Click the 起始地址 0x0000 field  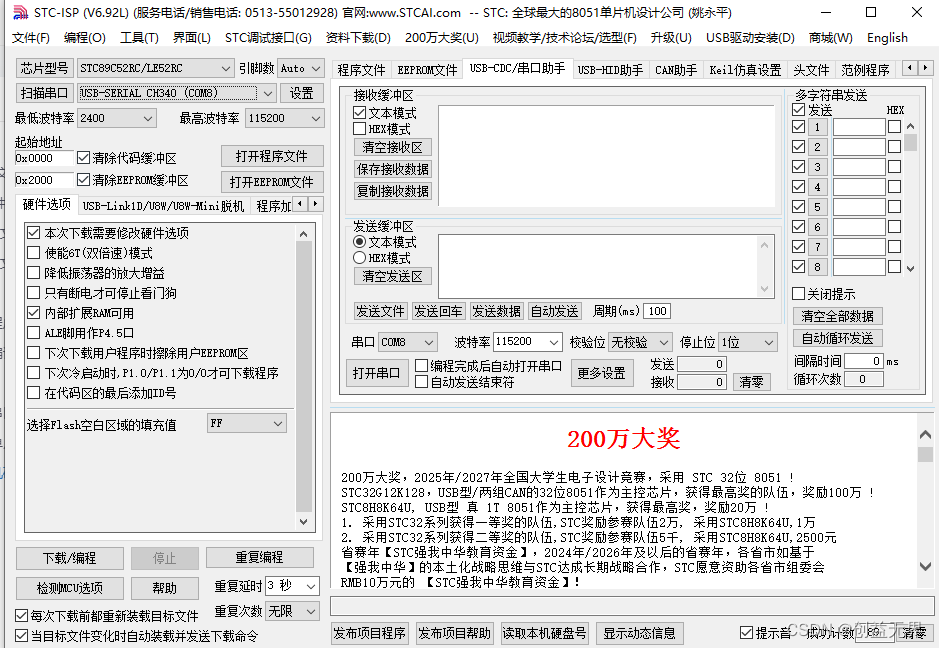44,158
